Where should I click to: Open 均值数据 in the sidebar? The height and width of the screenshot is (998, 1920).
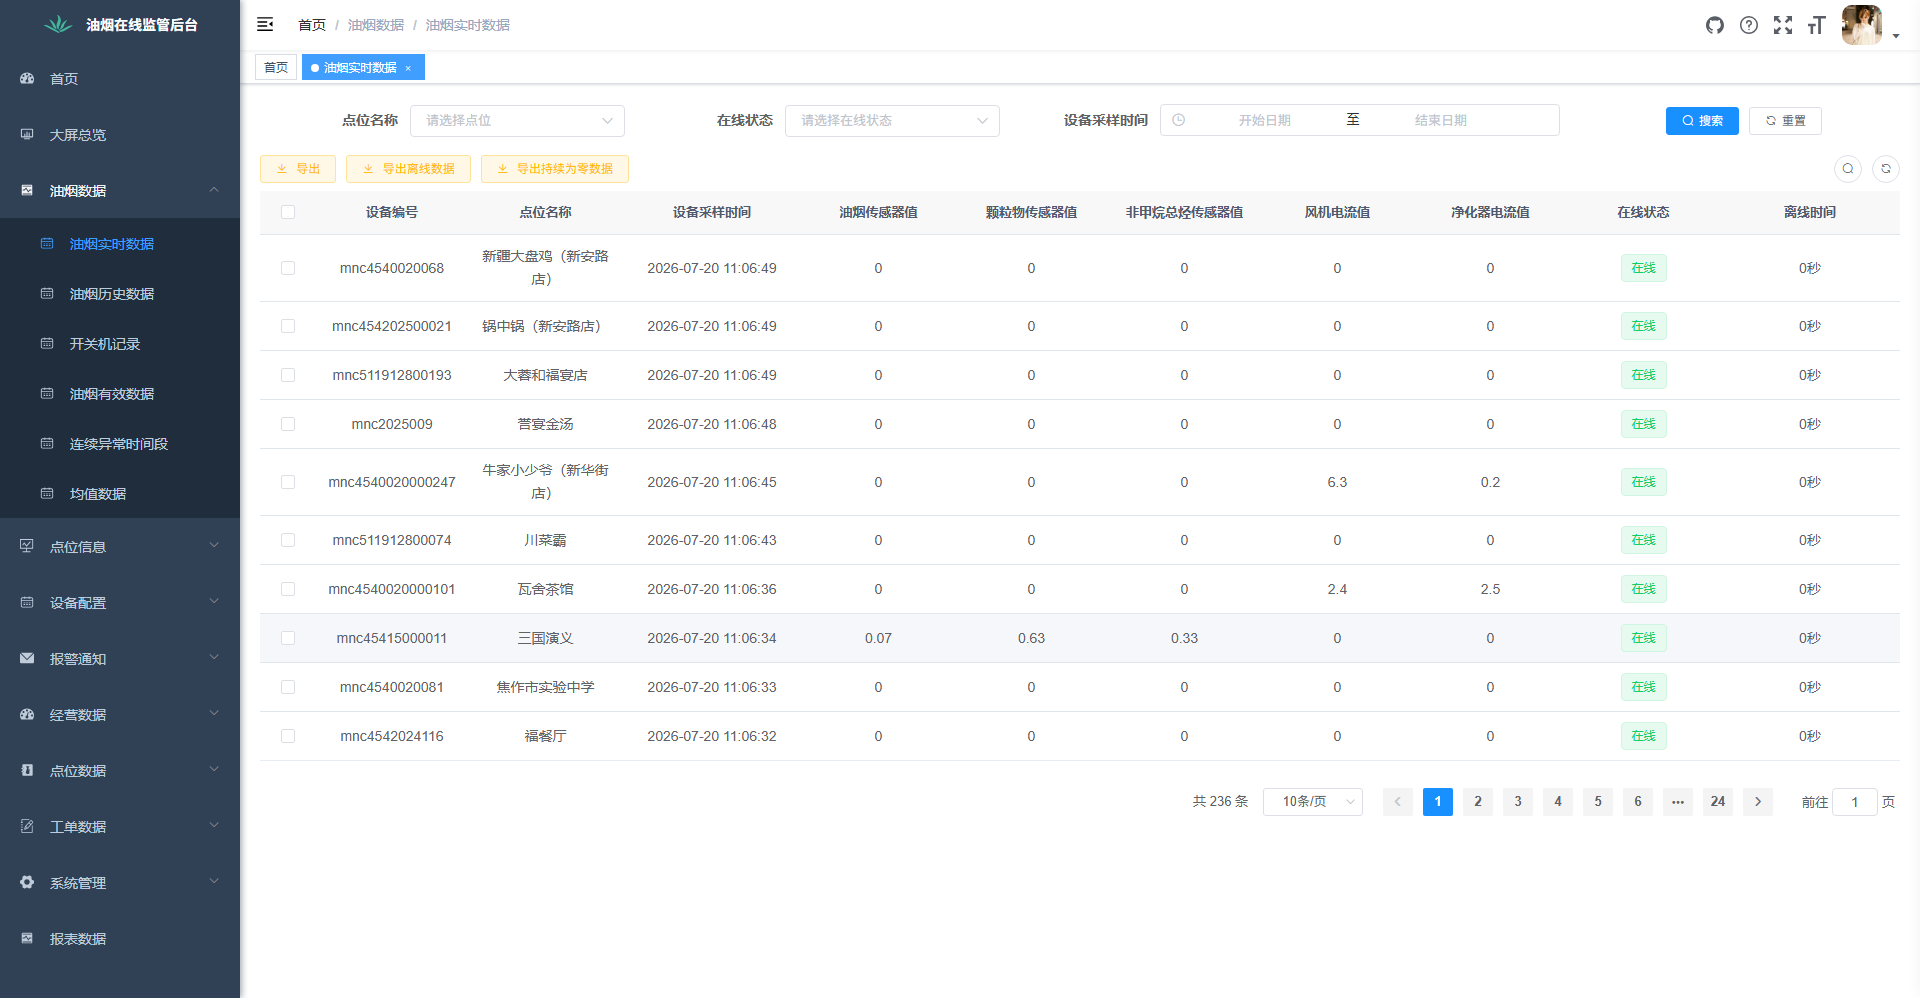tap(120, 494)
